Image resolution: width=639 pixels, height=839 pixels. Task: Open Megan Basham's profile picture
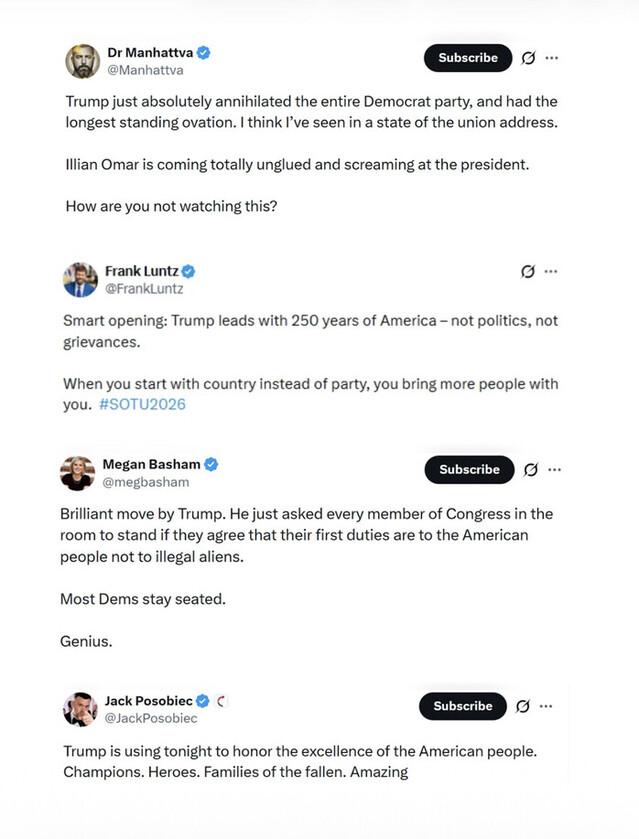78,473
